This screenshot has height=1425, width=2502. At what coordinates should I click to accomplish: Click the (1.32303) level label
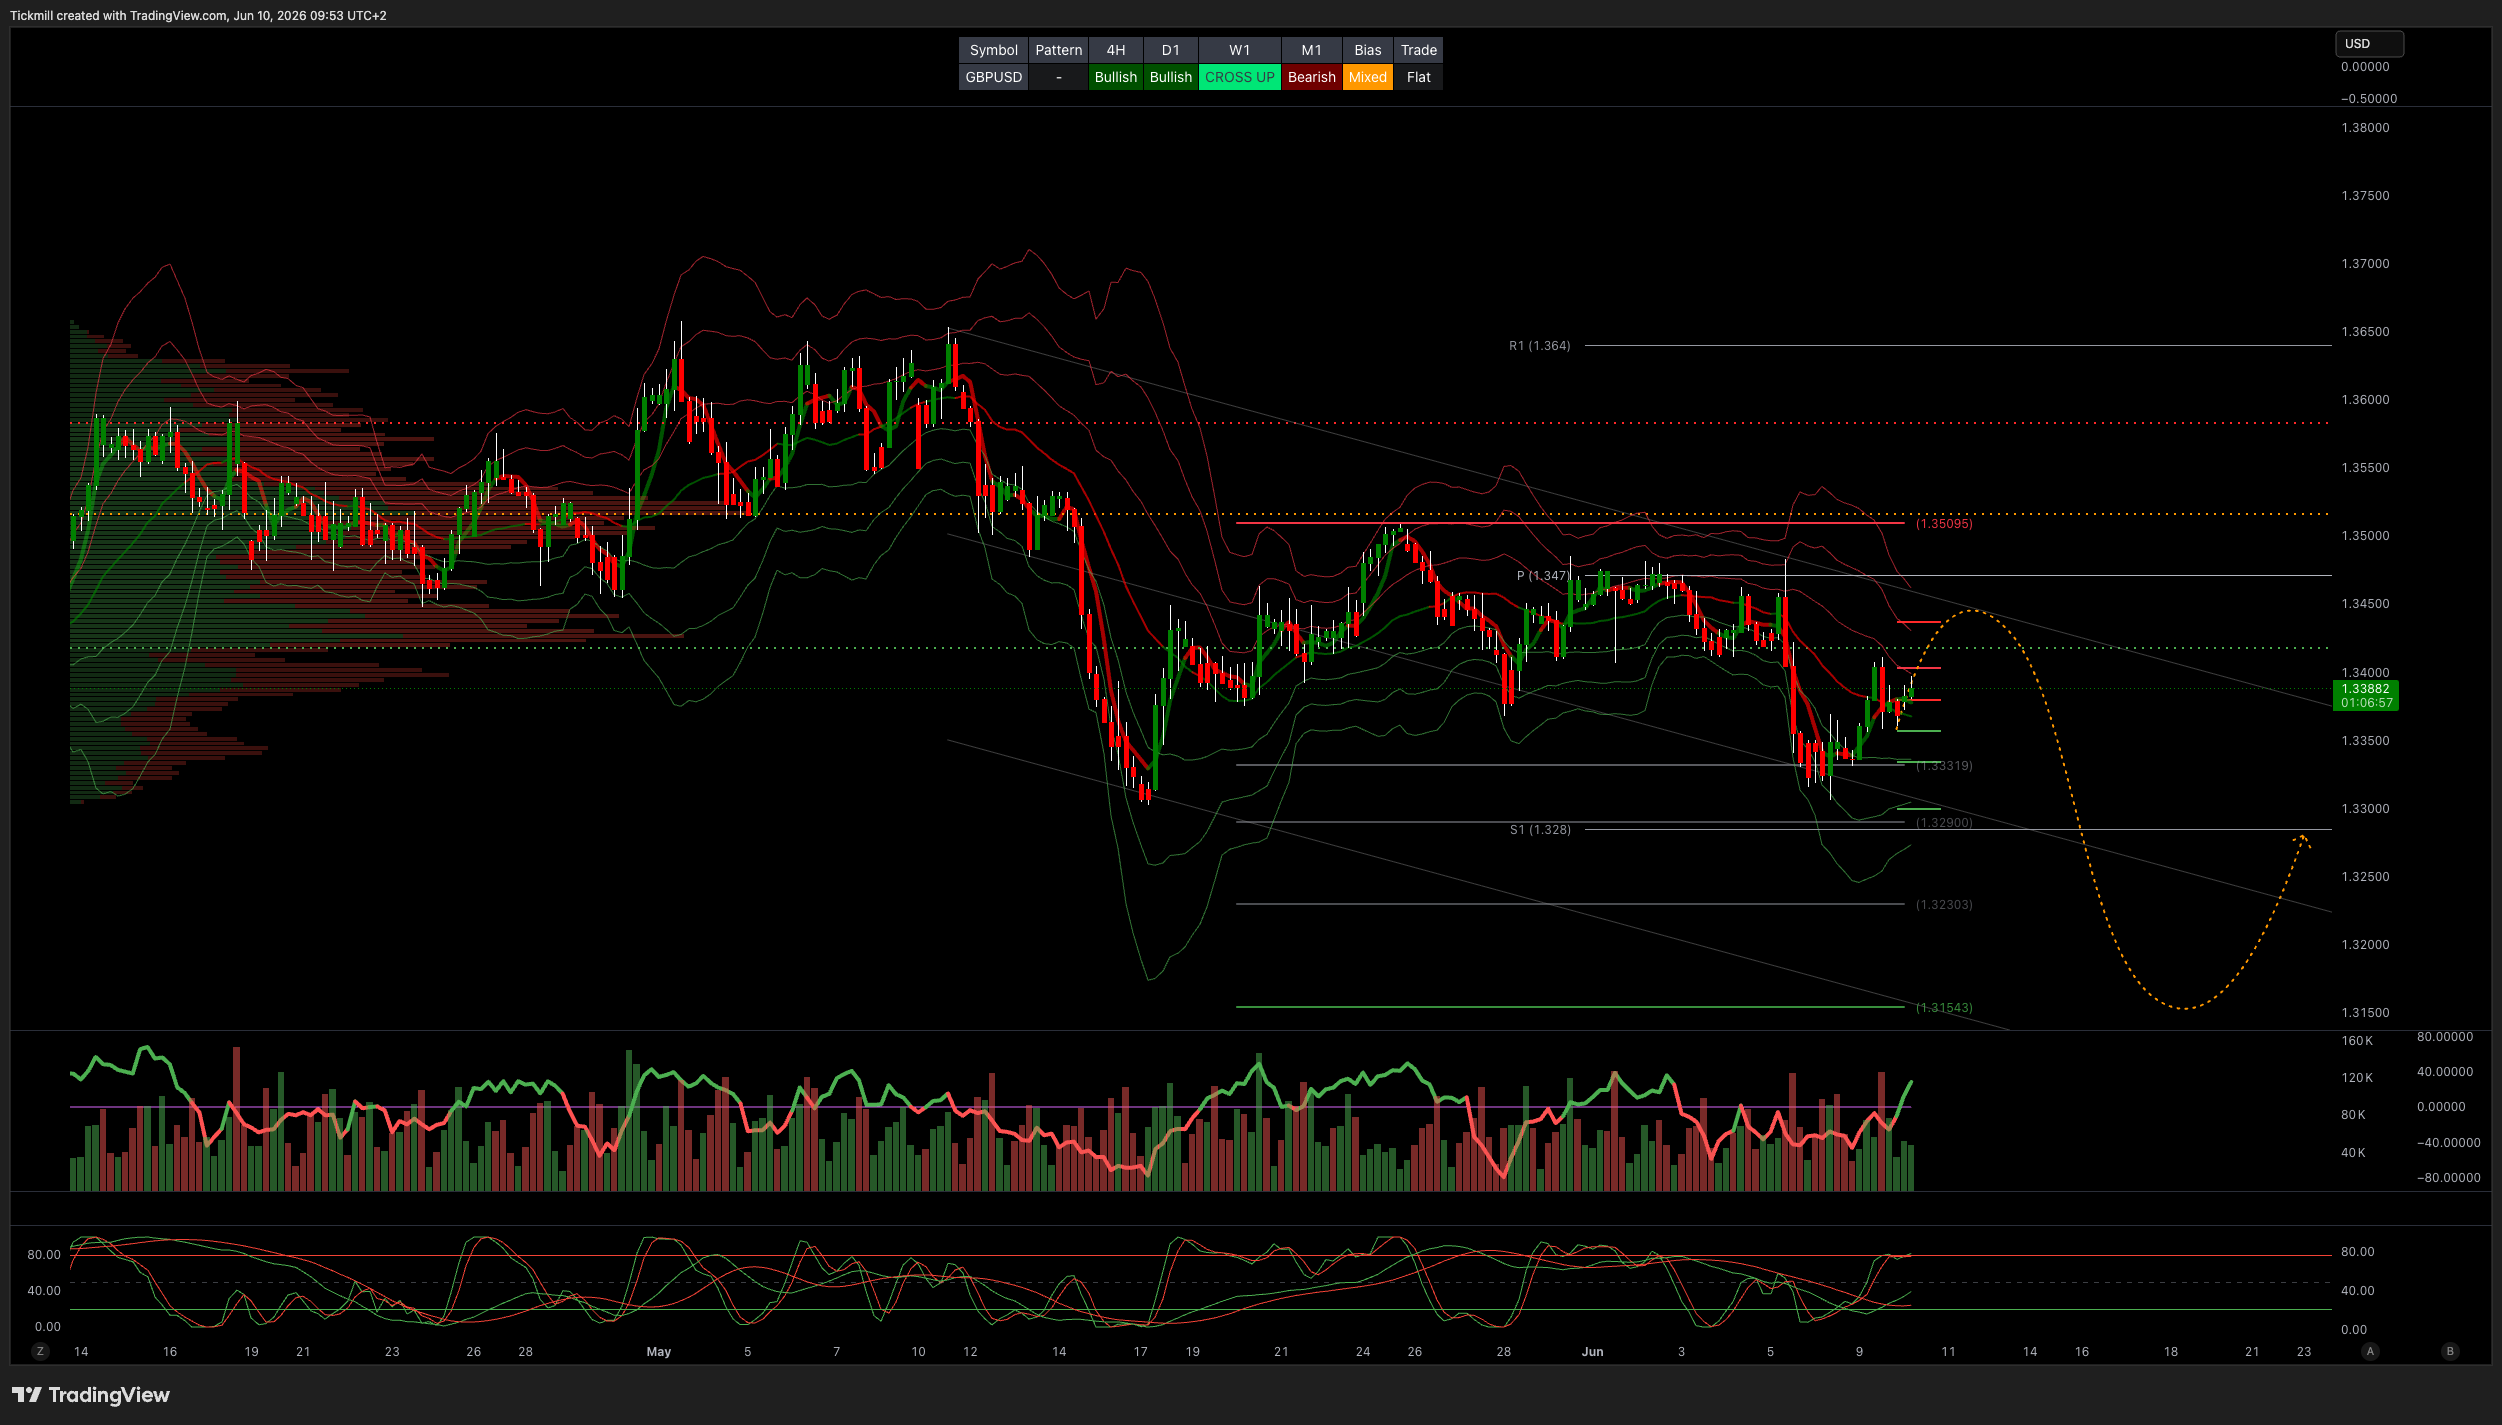tap(1944, 905)
